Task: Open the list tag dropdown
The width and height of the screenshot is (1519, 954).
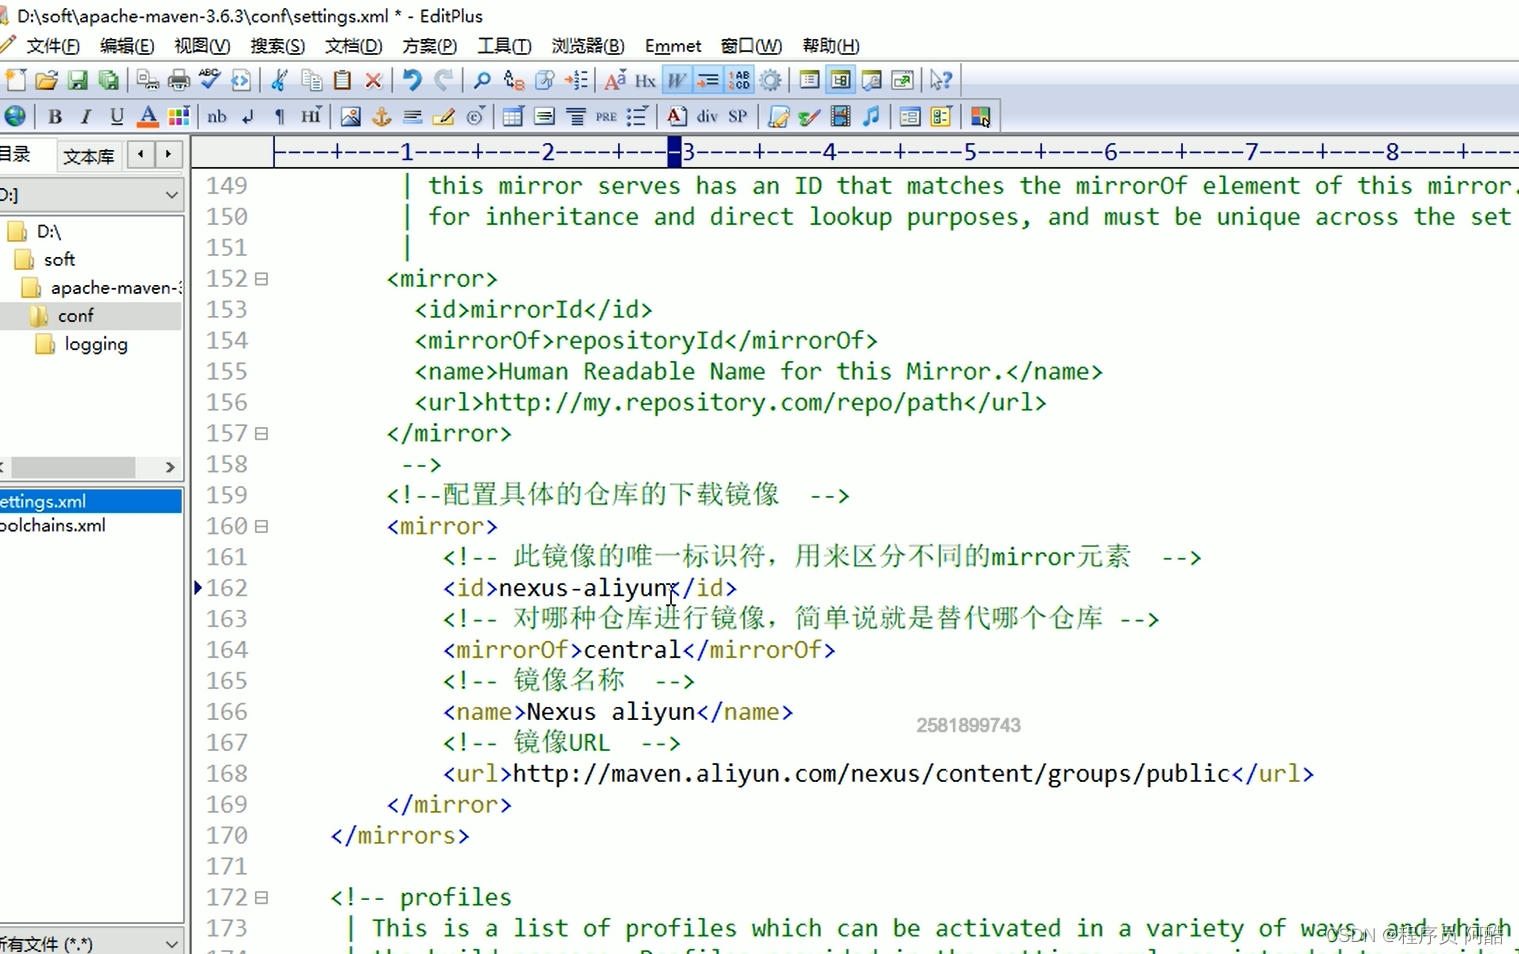Action: (637, 116)
